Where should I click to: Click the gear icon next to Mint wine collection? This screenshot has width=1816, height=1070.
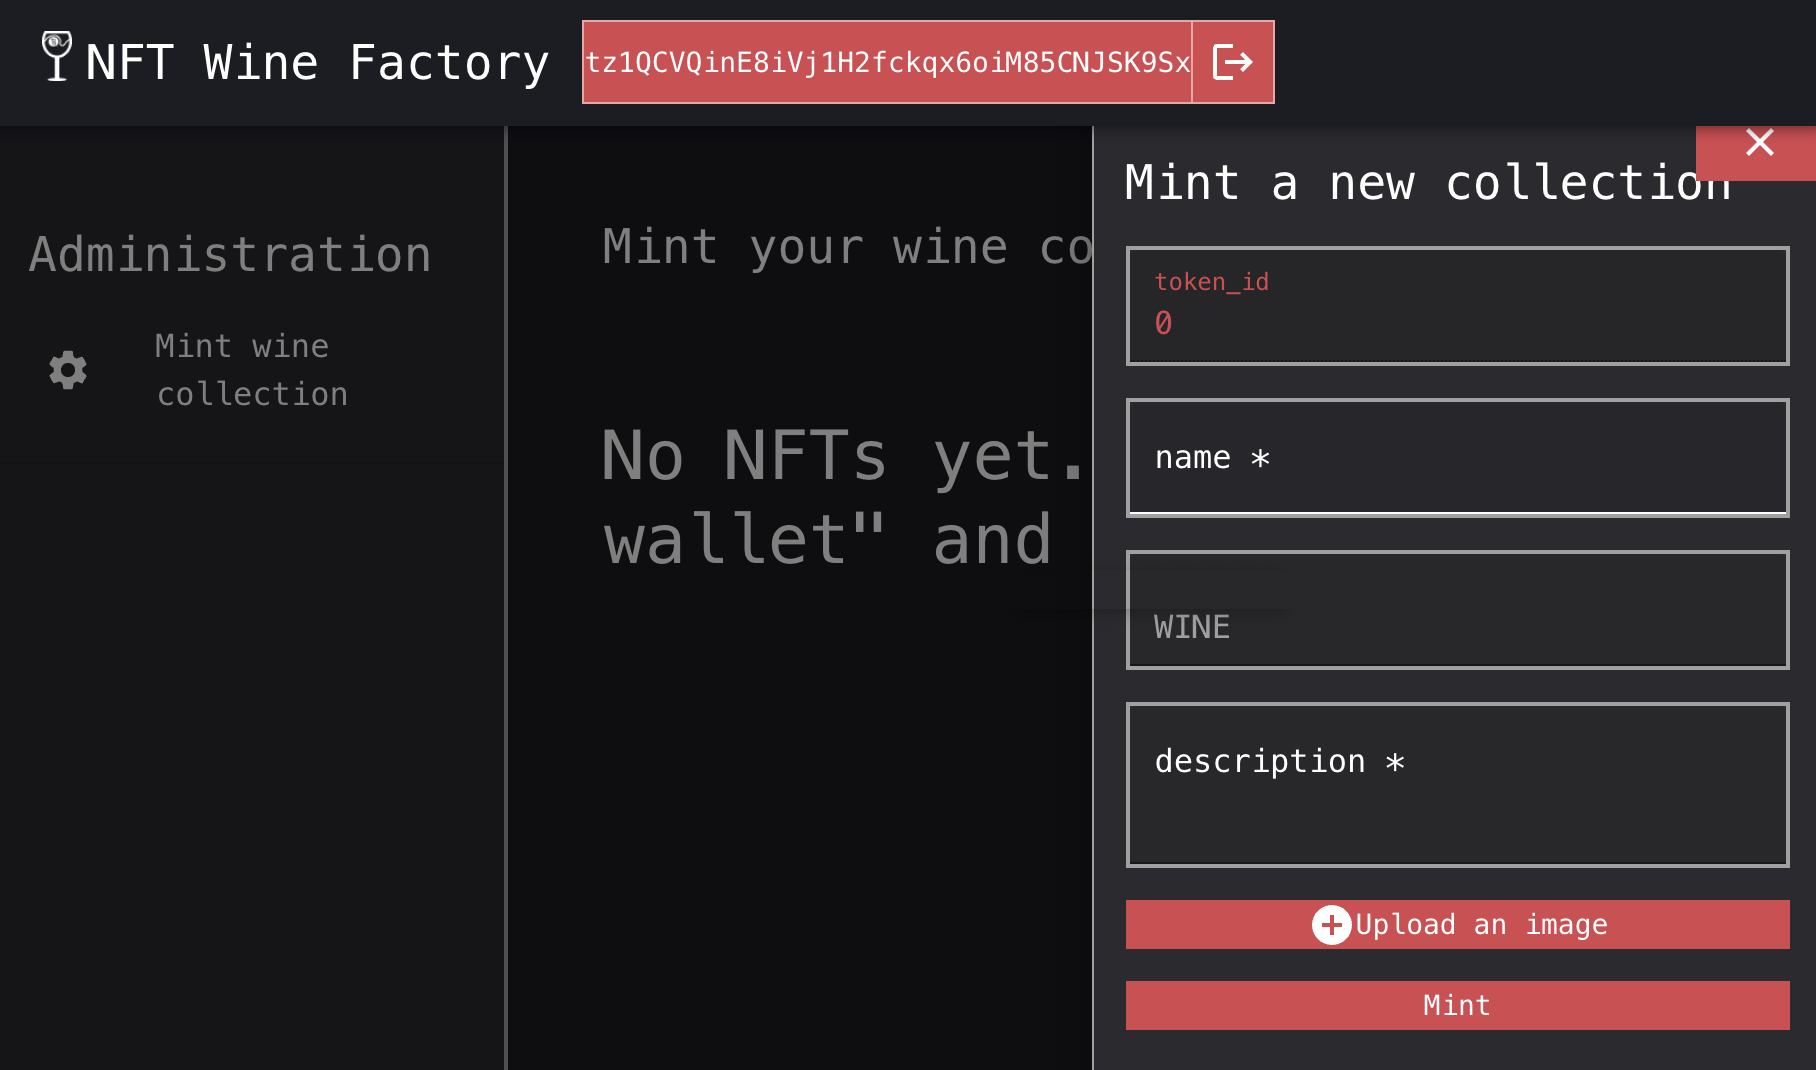pyautogui.click(x=66, y=369)
